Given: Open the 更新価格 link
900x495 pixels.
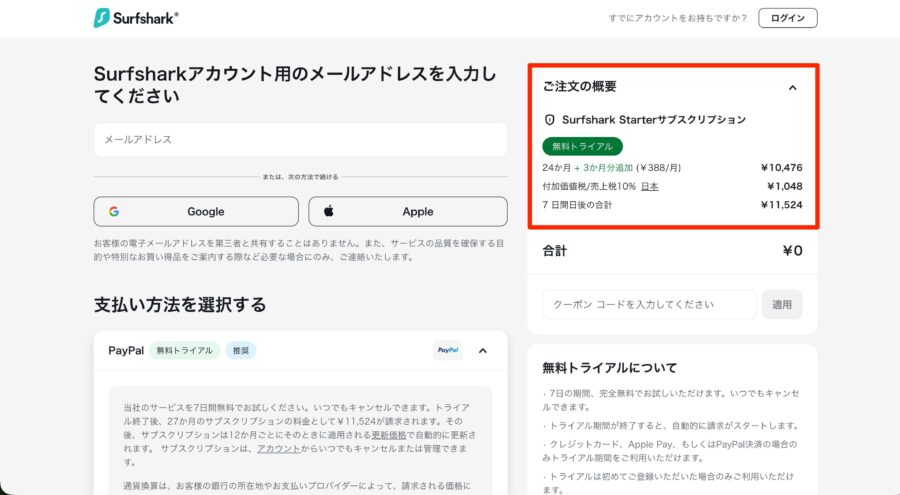Looking at the screenshot, I should tap(389, 435).
